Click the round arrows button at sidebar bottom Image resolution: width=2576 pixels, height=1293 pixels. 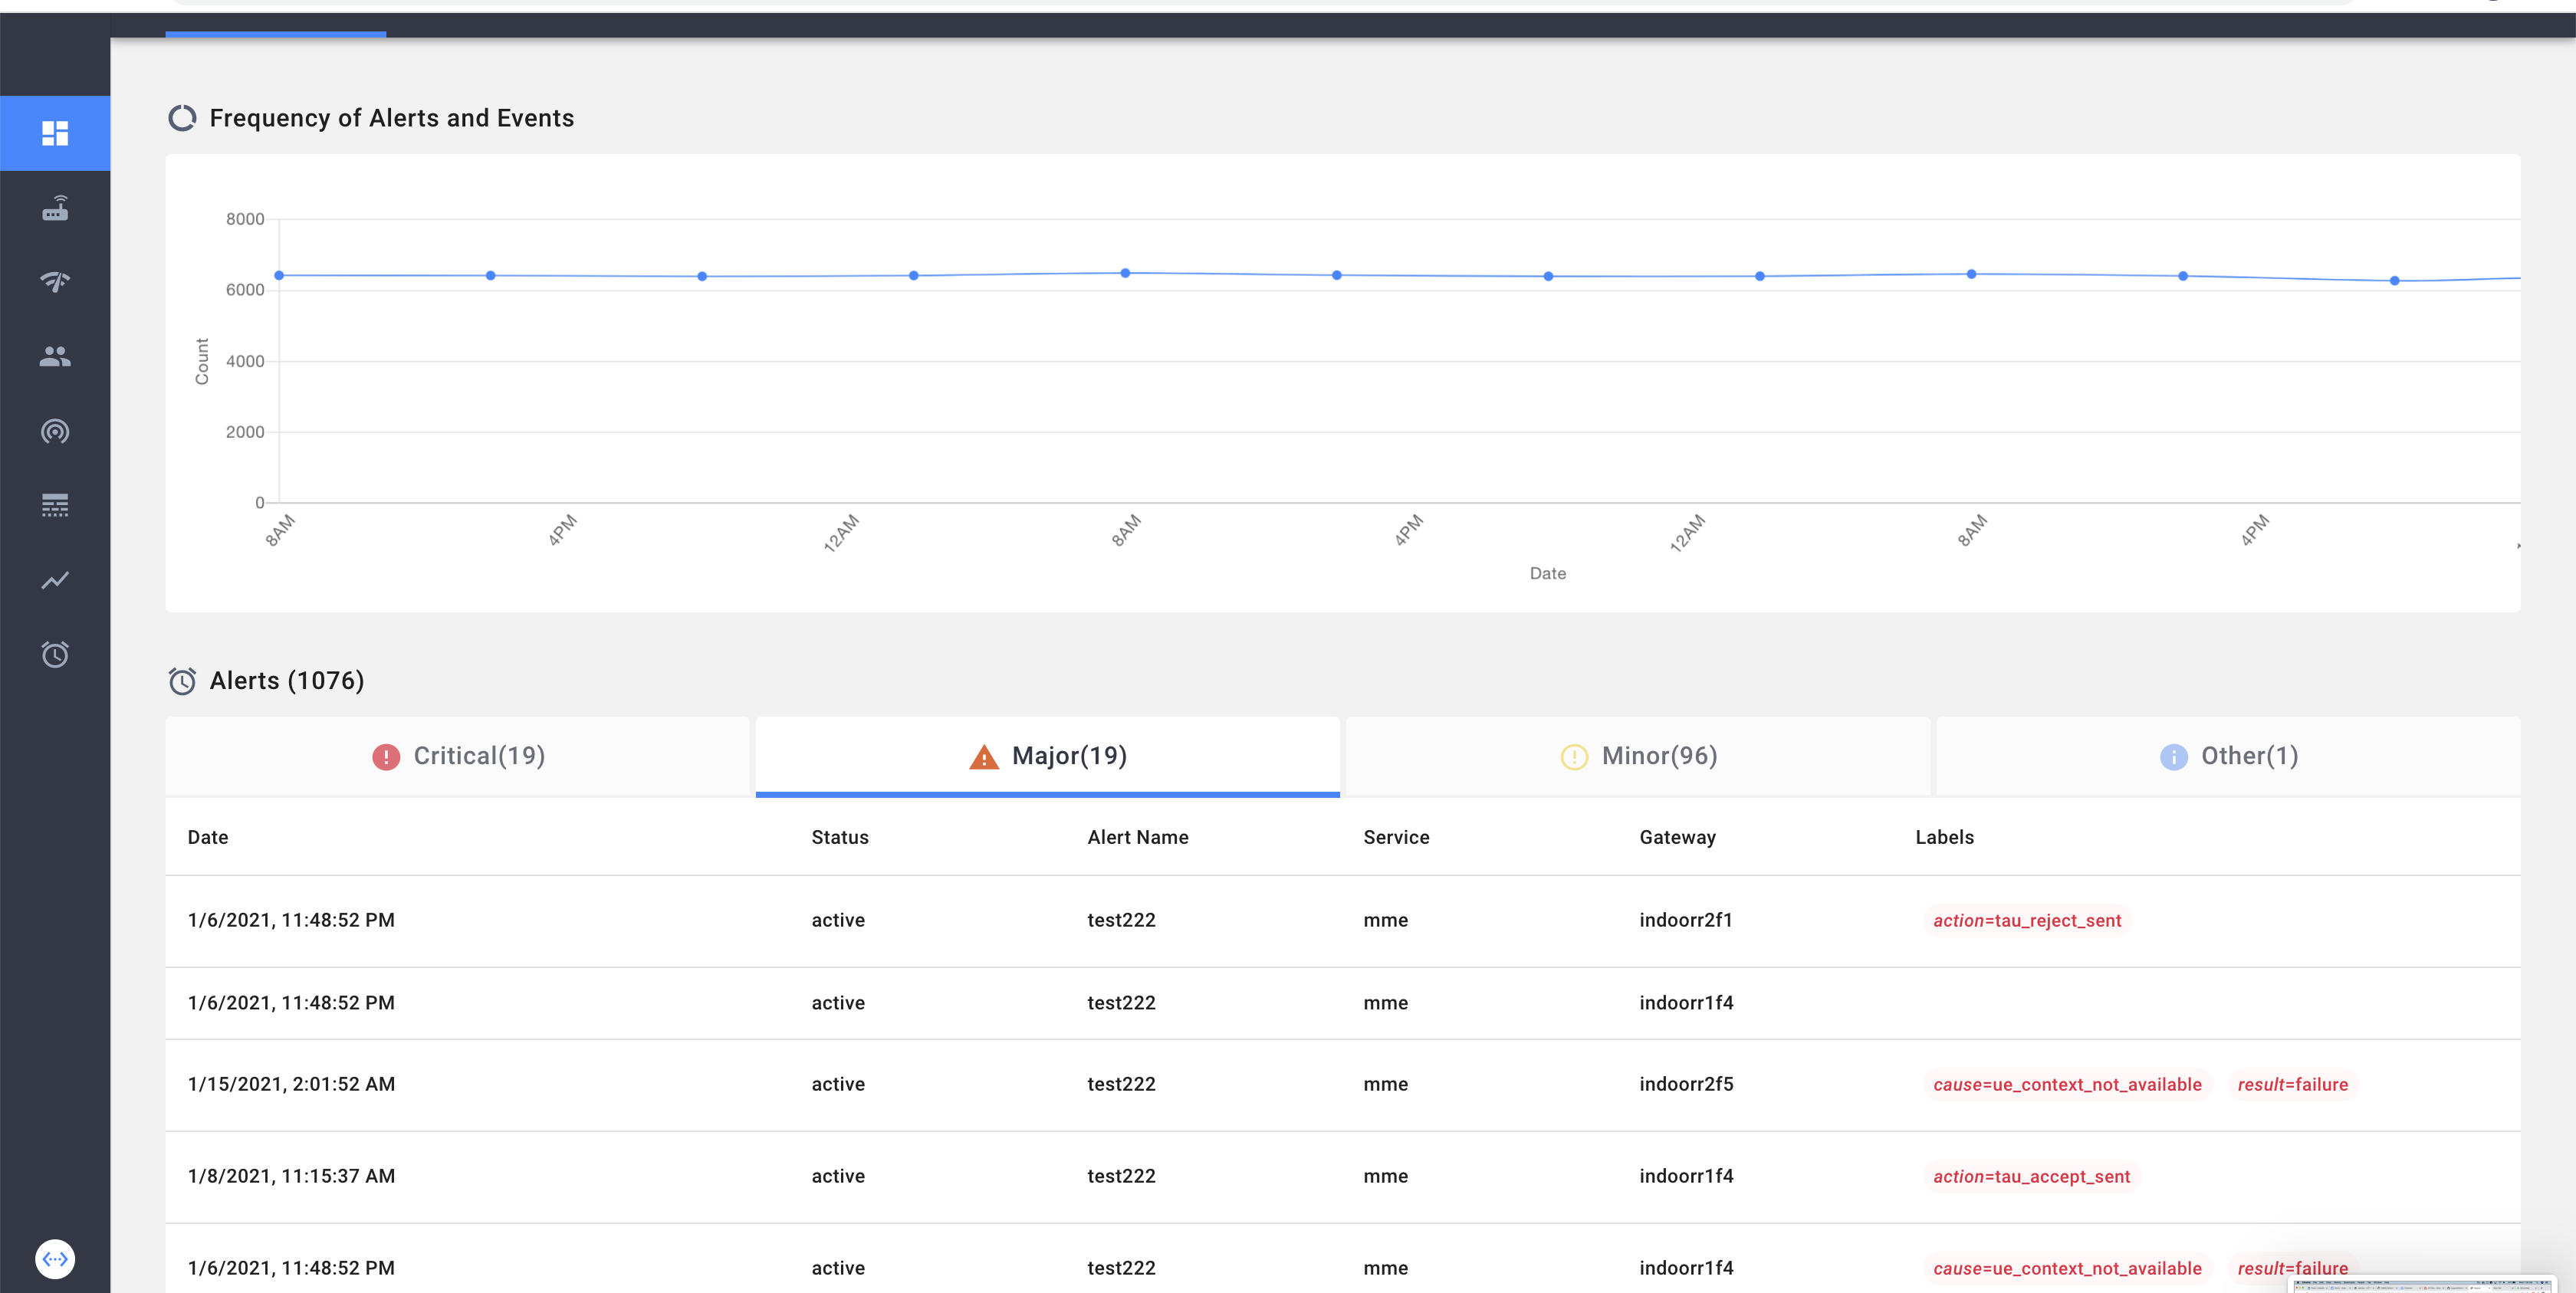(55, 1258)
